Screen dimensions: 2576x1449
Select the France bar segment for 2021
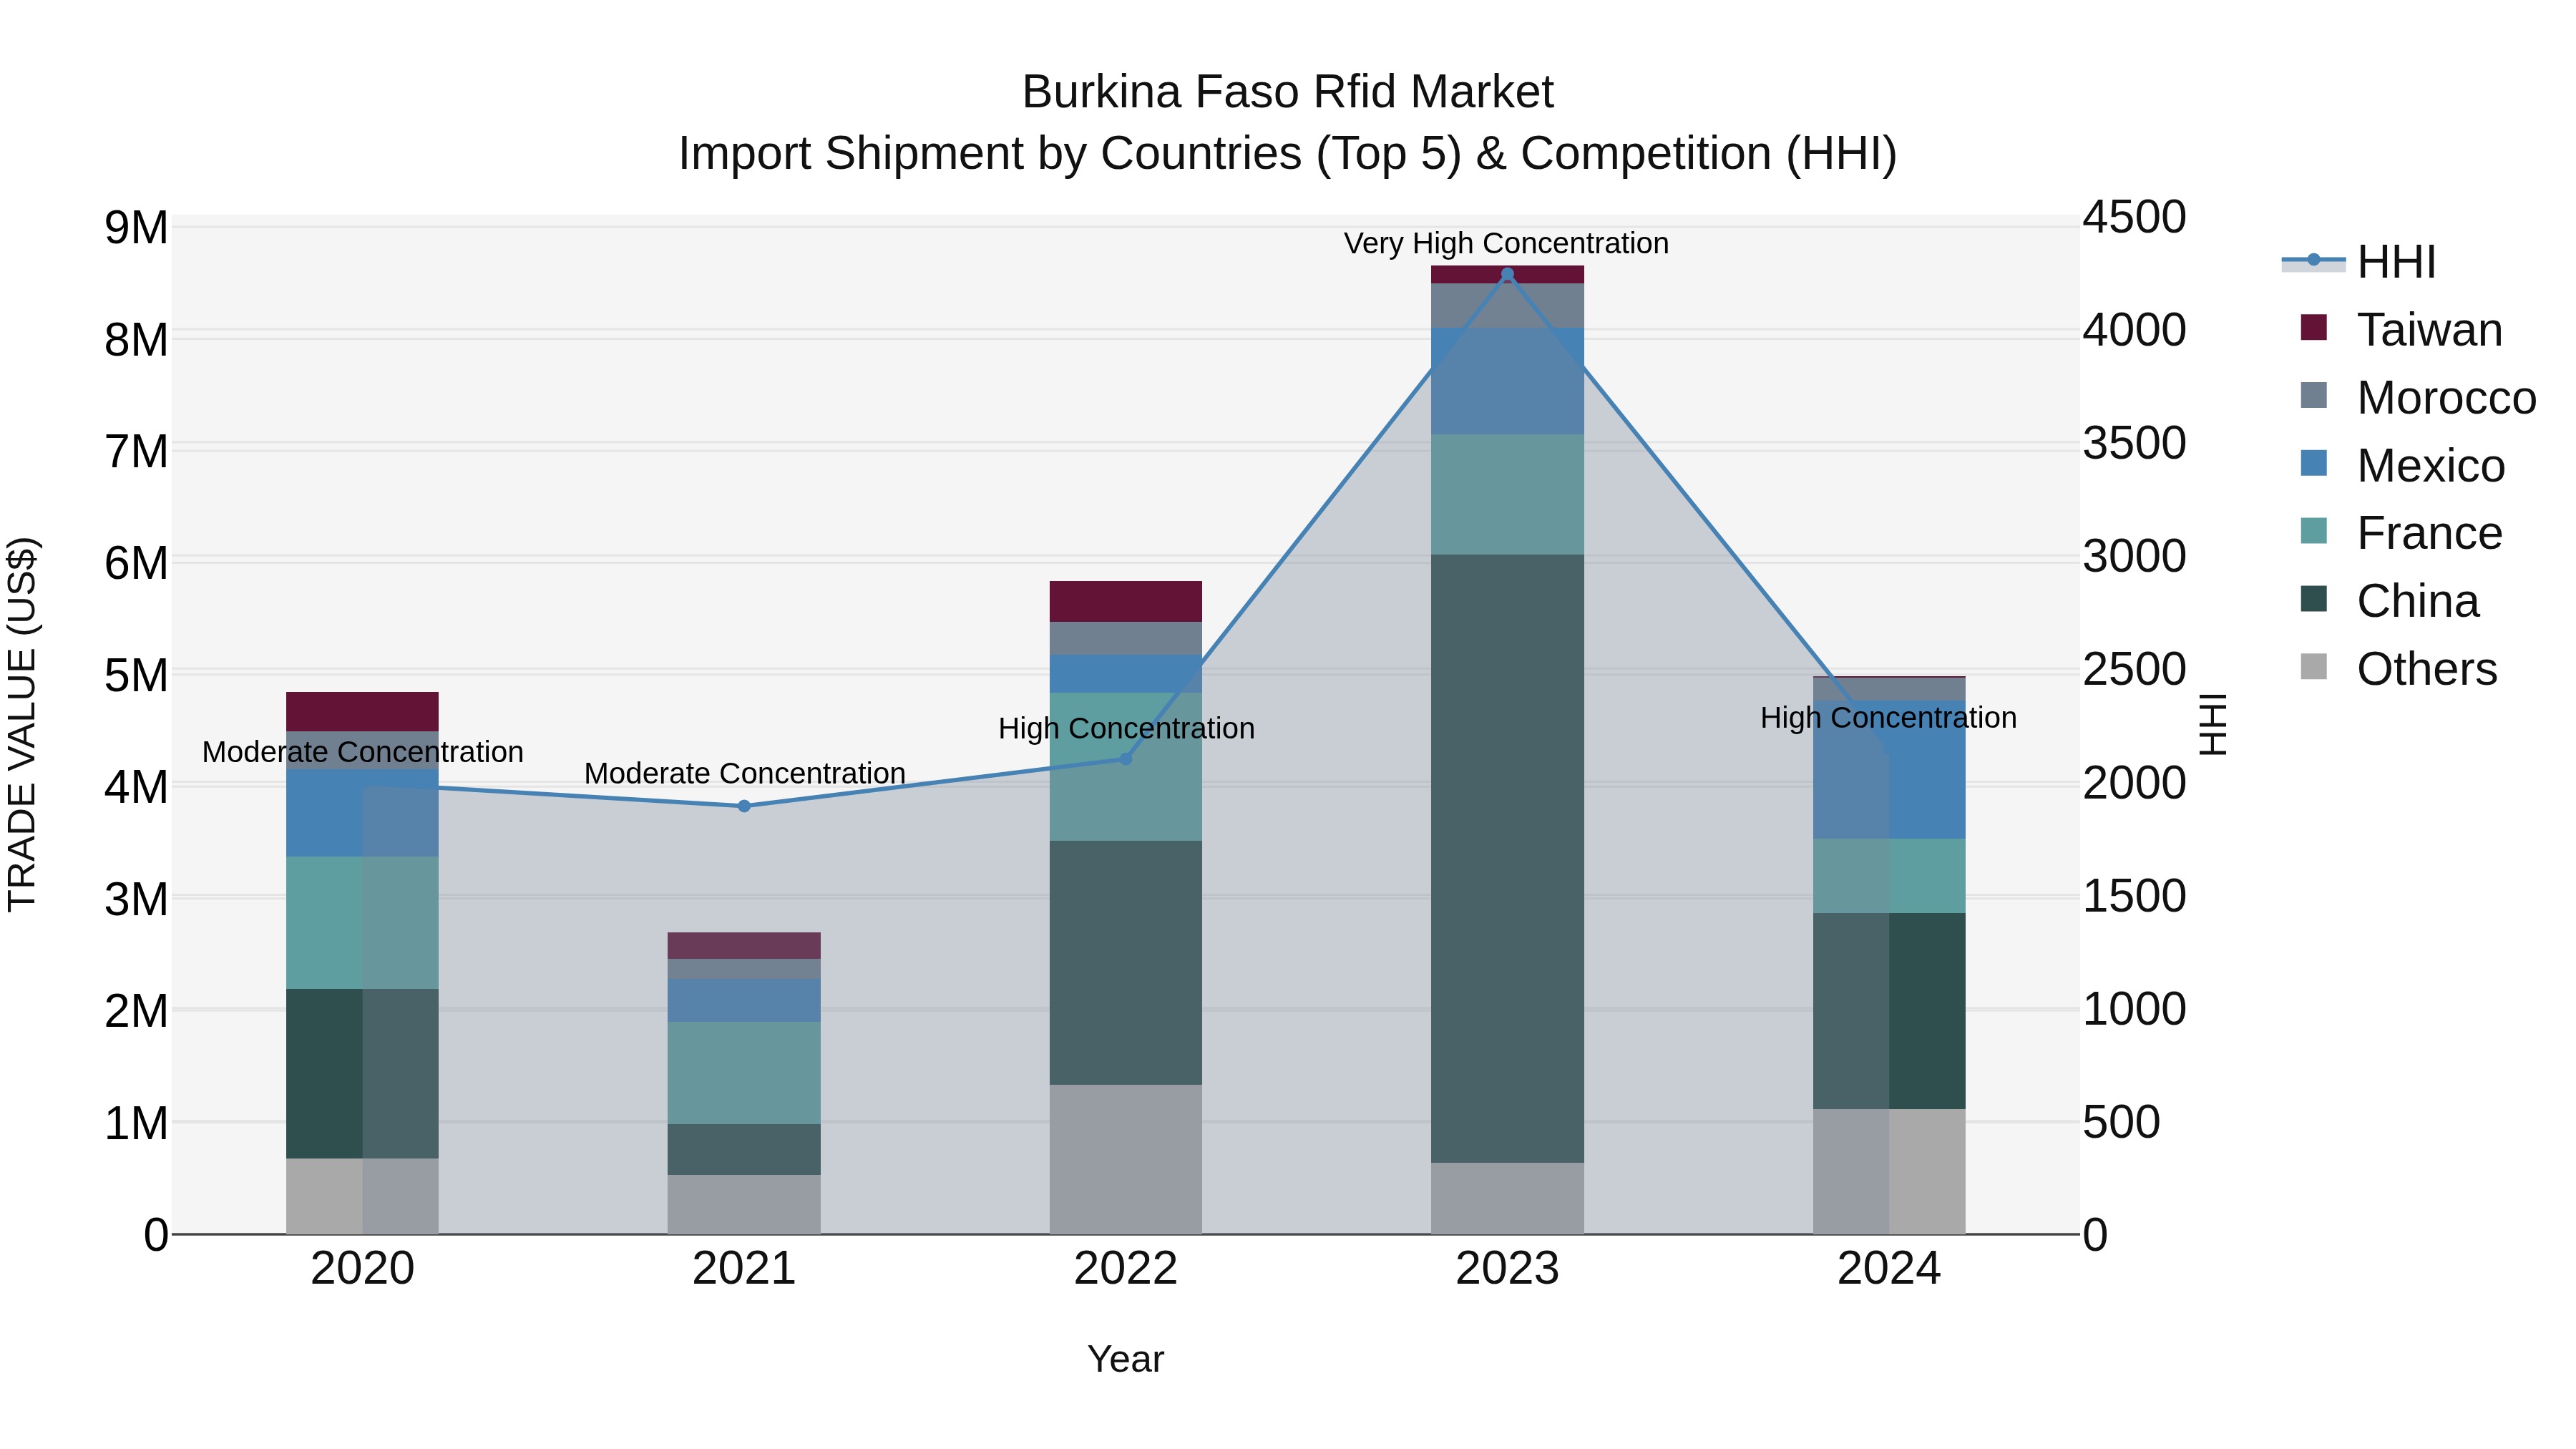click(744, 1073)
